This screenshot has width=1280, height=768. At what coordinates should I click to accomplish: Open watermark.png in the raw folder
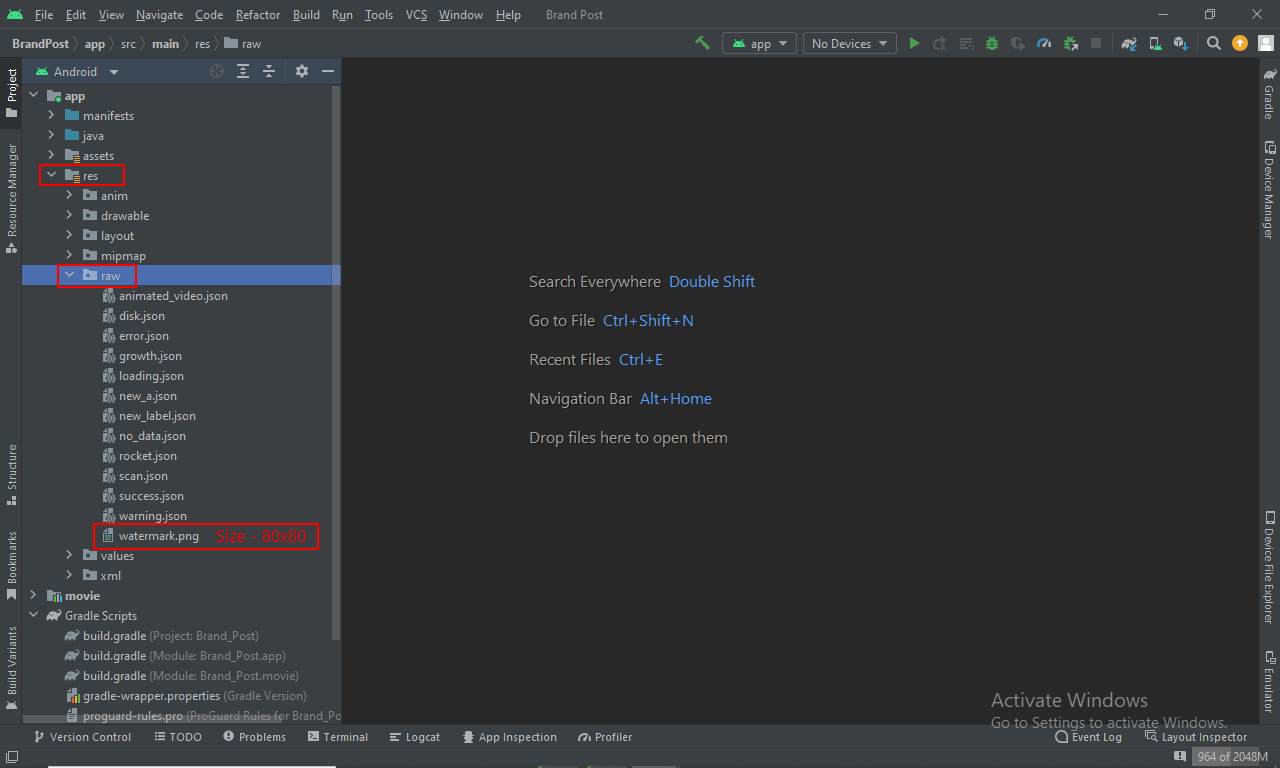coord(158,536)
